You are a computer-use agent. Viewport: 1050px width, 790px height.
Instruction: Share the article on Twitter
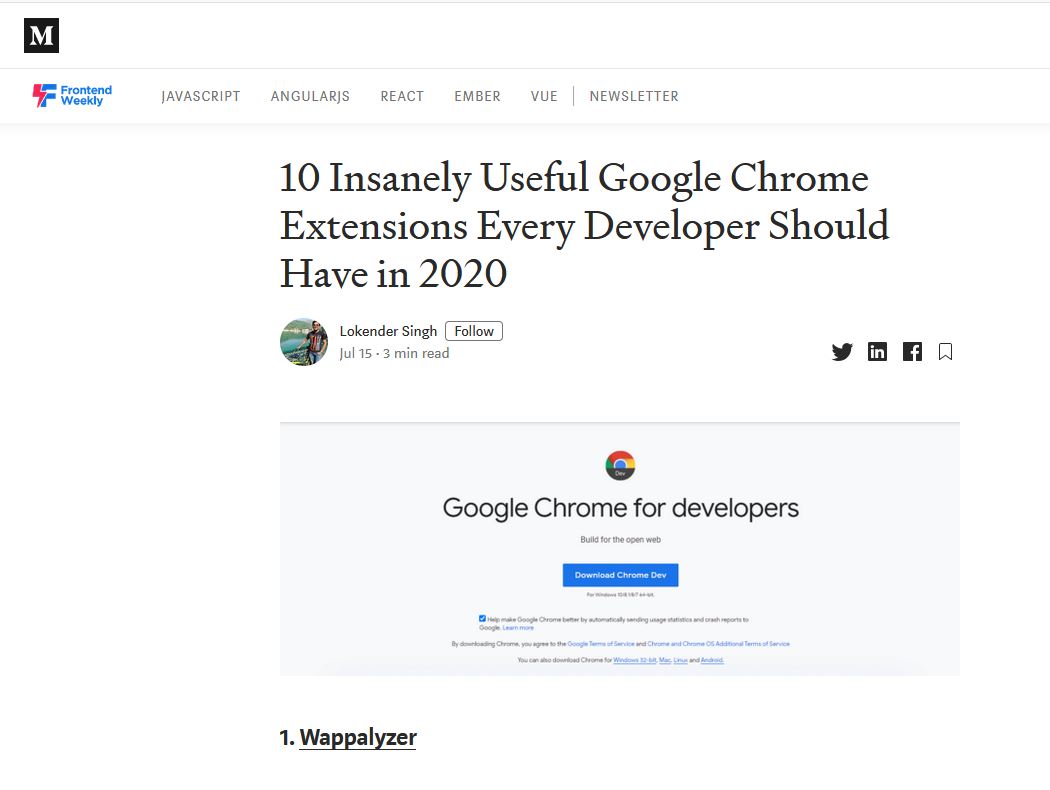pyautogui.click(x=842, y=351)
